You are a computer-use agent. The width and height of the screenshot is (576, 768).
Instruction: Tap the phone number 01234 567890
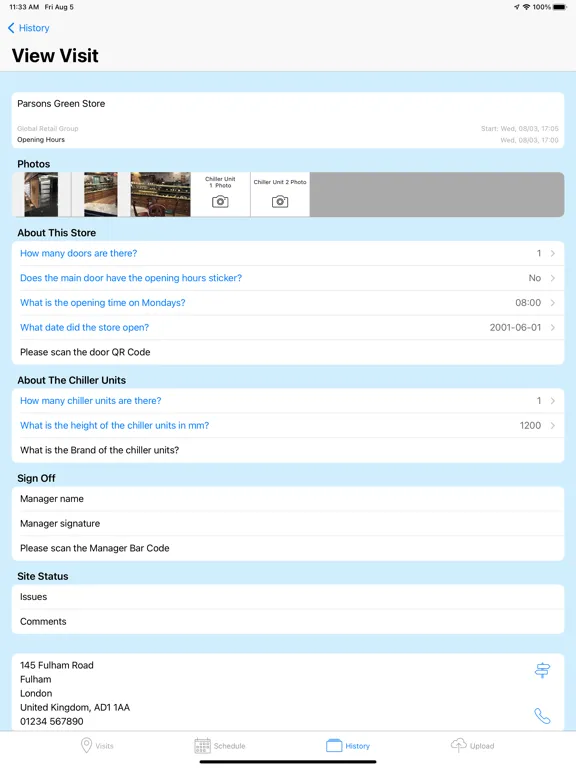tap(51, 721)
